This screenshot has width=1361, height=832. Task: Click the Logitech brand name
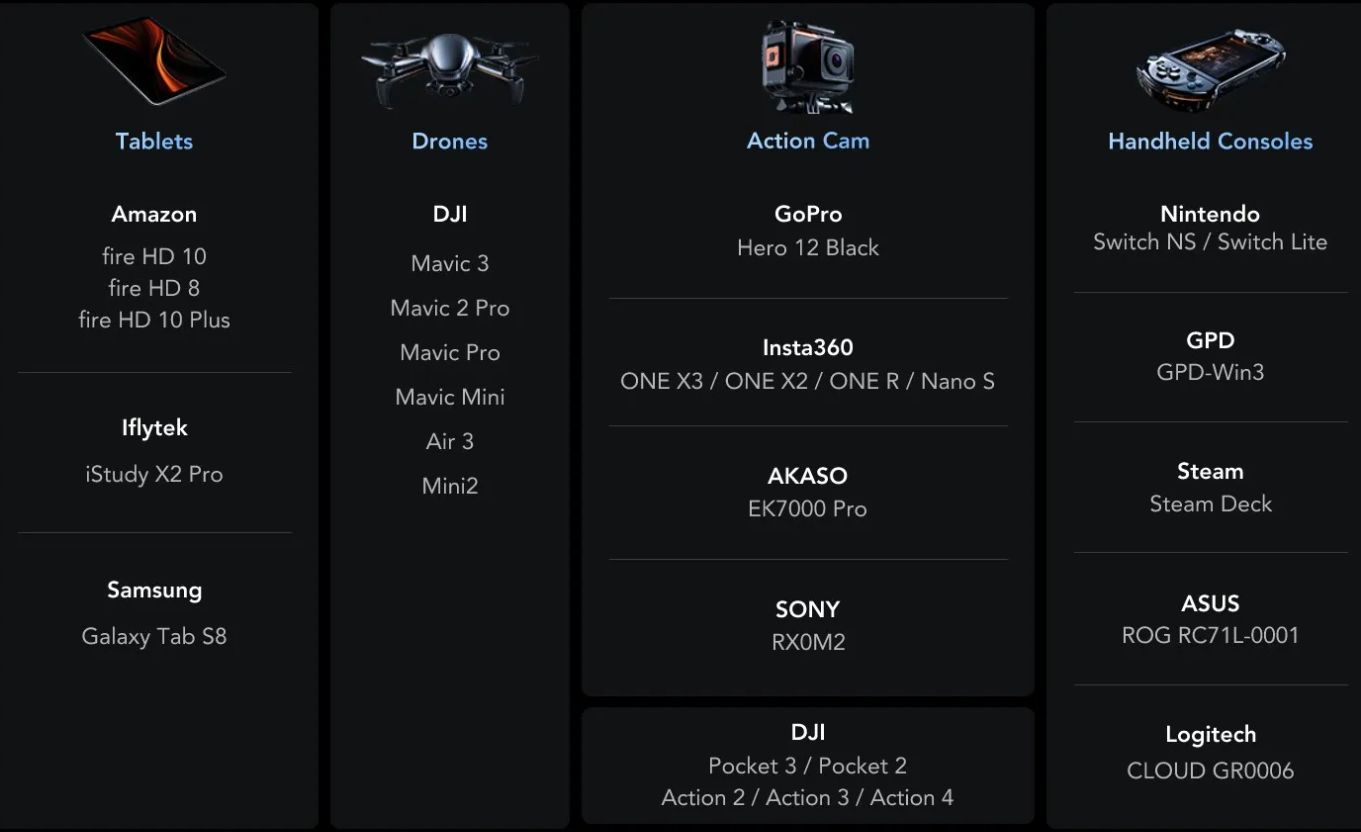point(1210,735)
